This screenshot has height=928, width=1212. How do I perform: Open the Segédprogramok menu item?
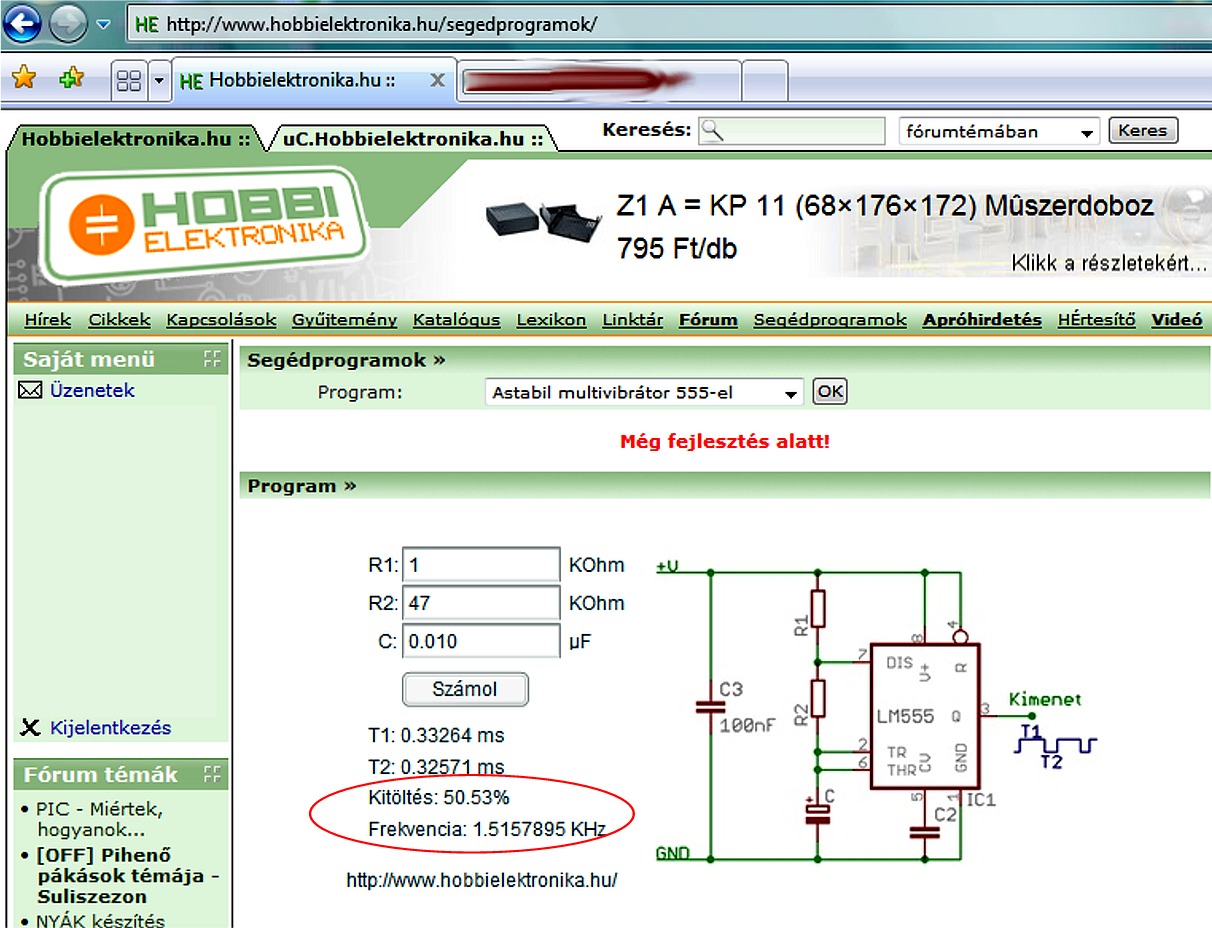830,320
